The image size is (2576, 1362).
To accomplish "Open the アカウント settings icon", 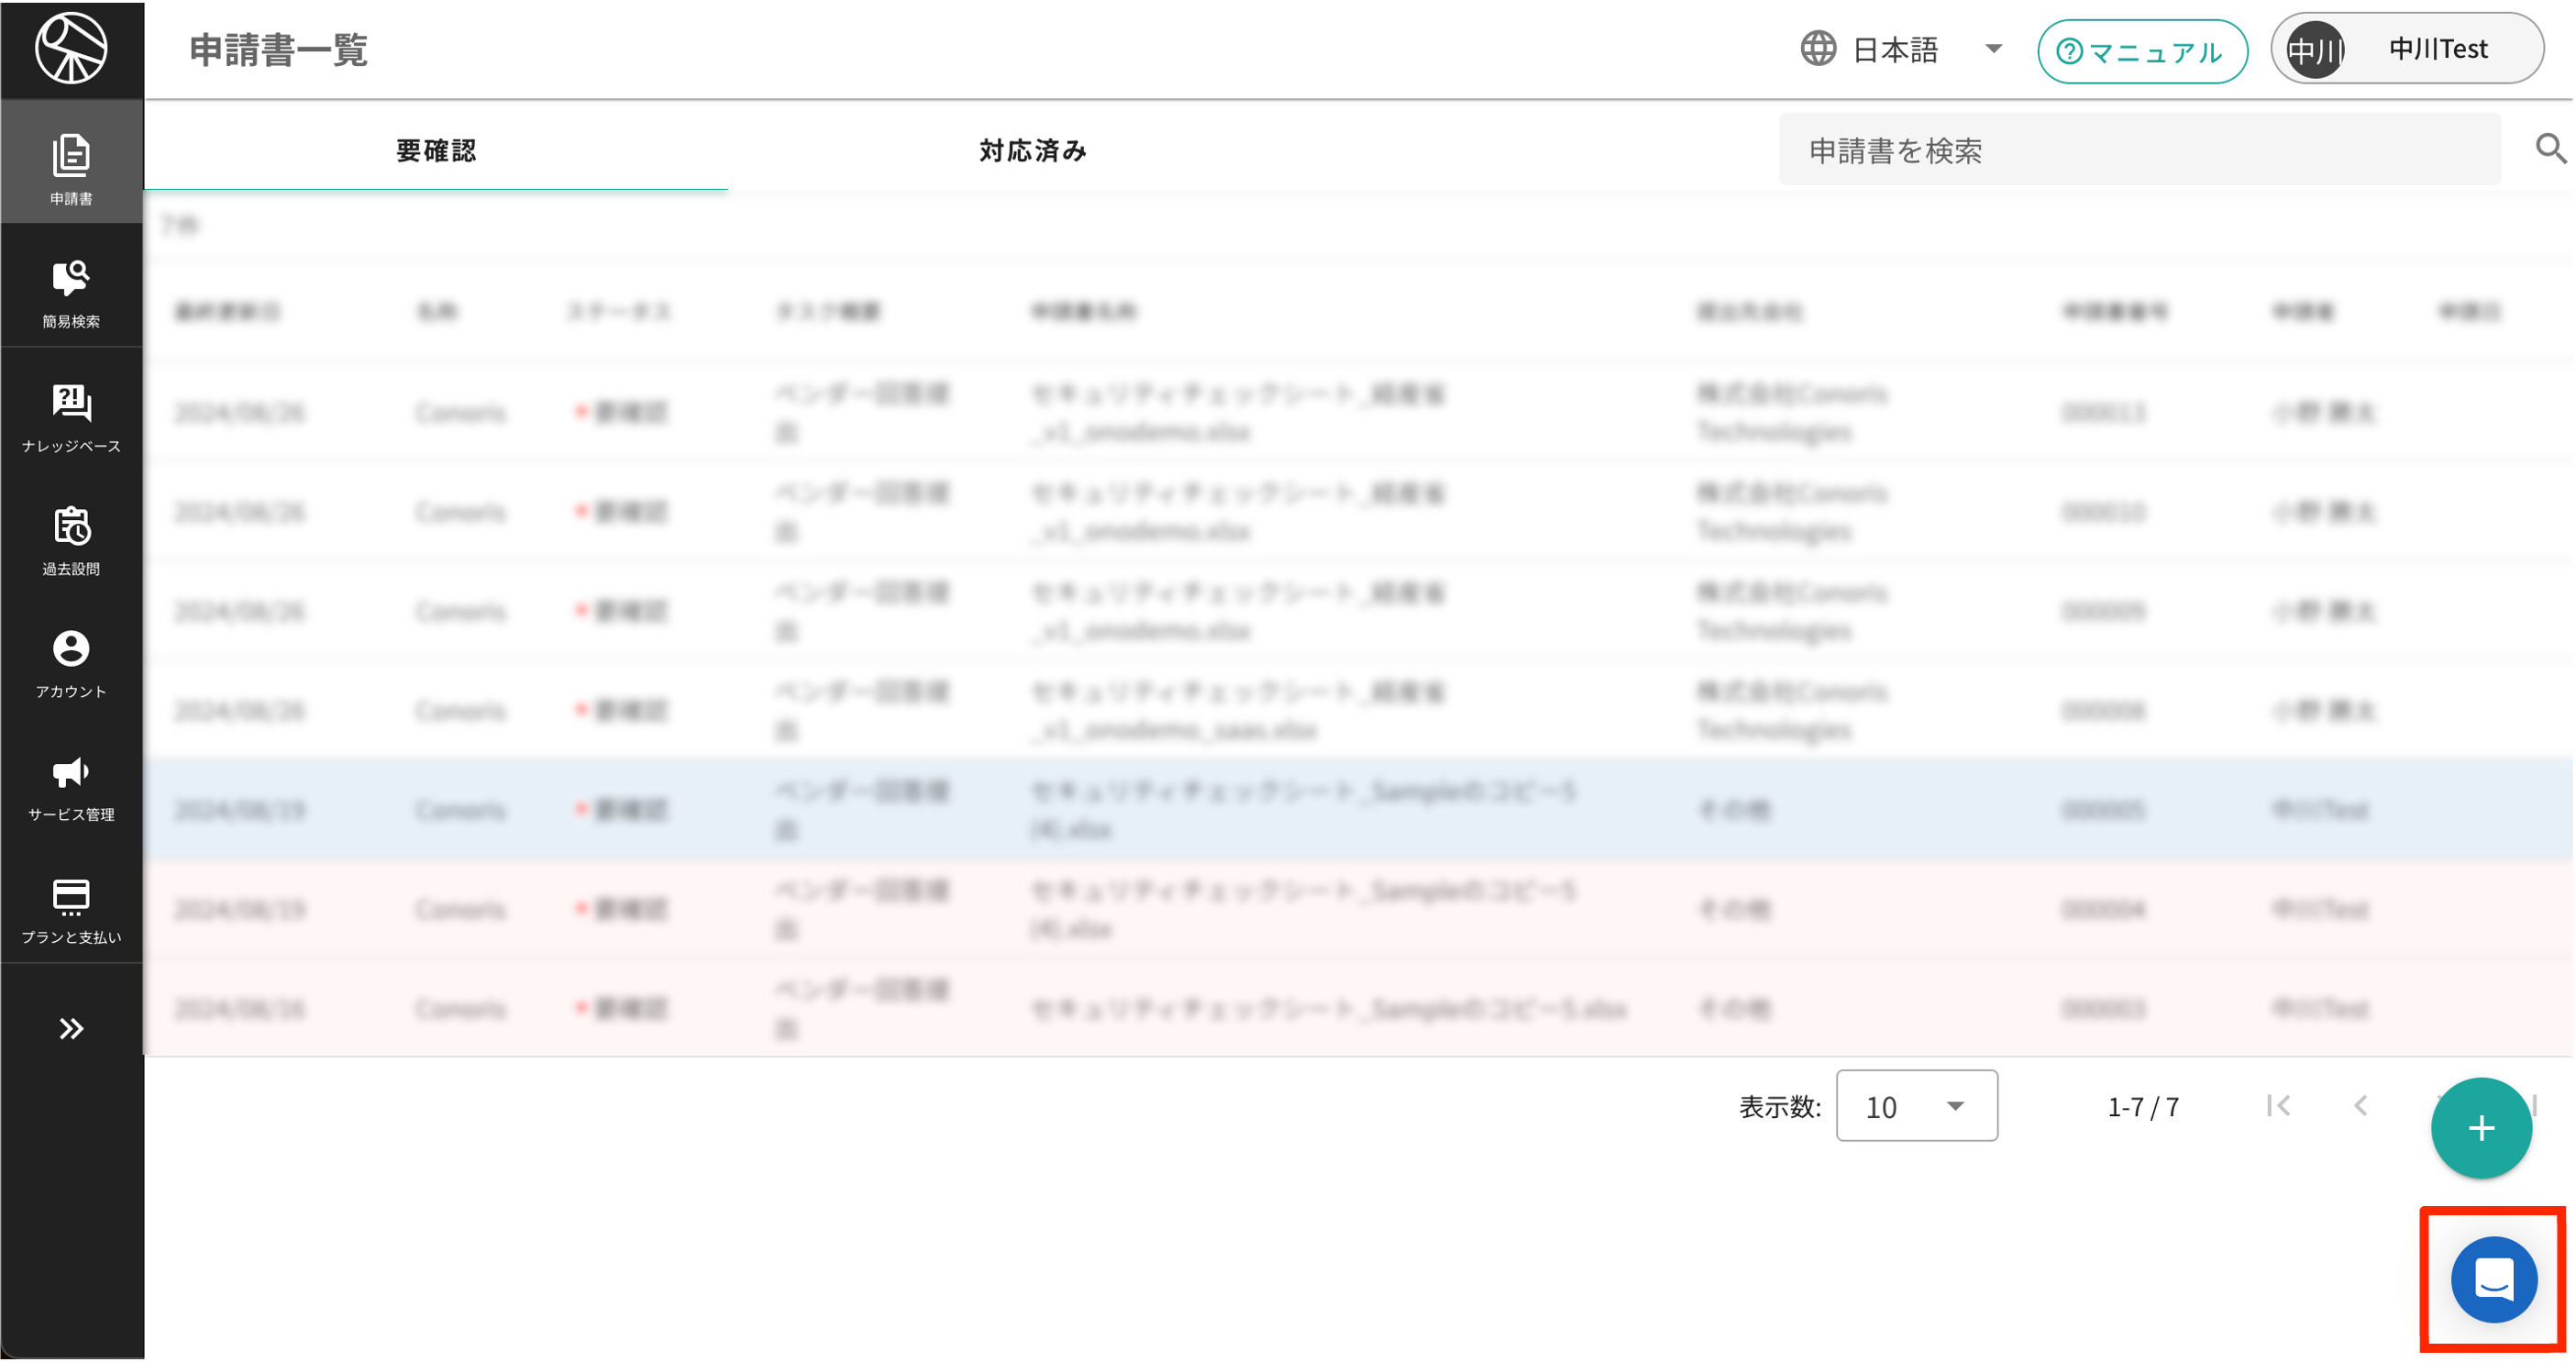I will coord(70,660).
